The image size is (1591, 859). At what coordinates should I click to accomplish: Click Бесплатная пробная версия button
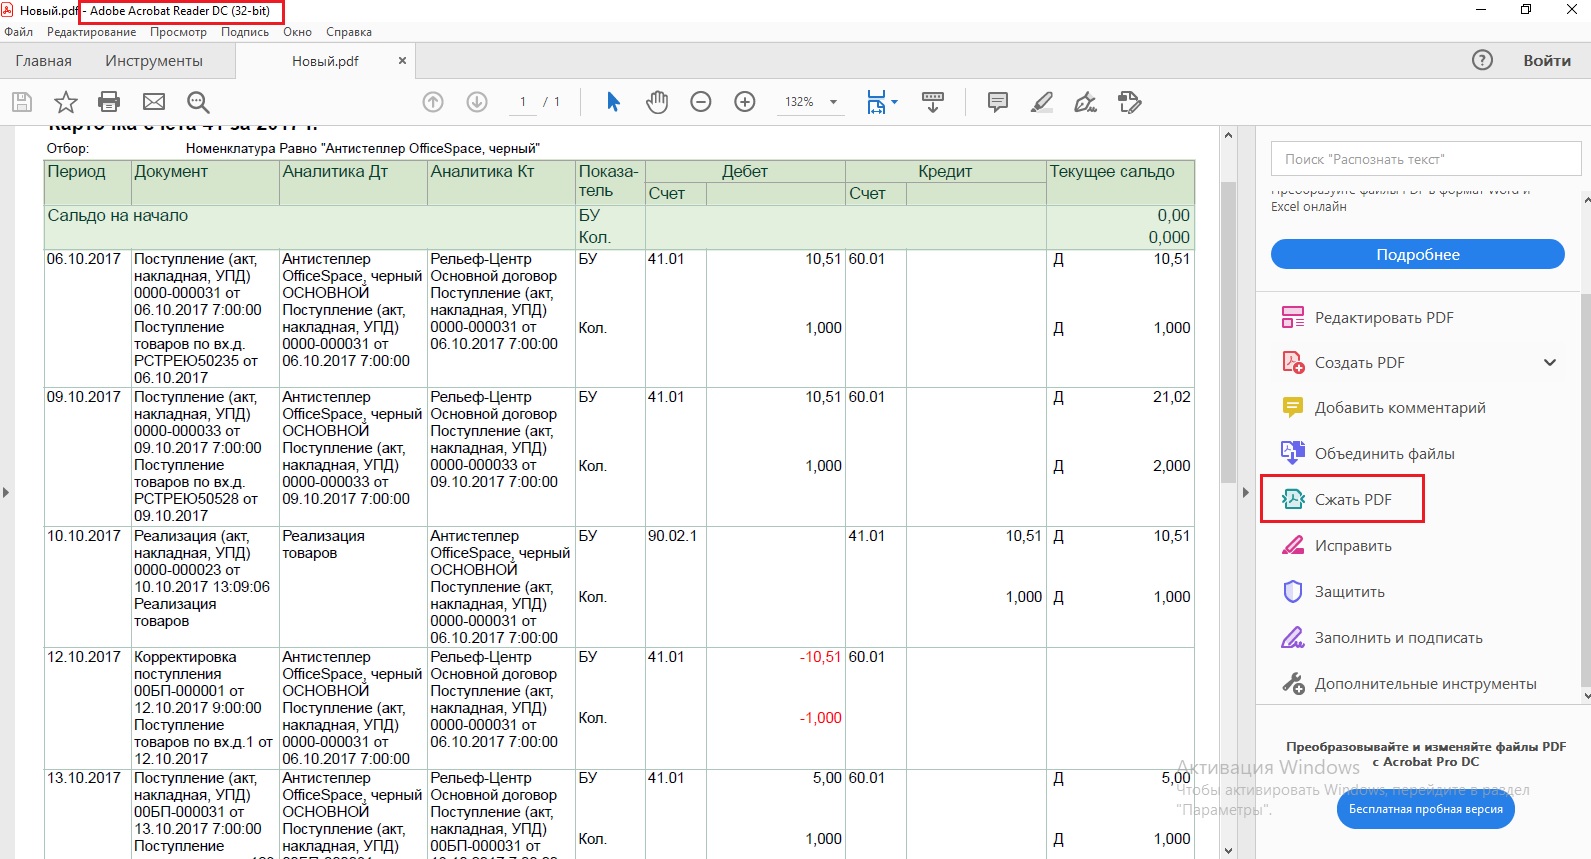point(1426,809)
